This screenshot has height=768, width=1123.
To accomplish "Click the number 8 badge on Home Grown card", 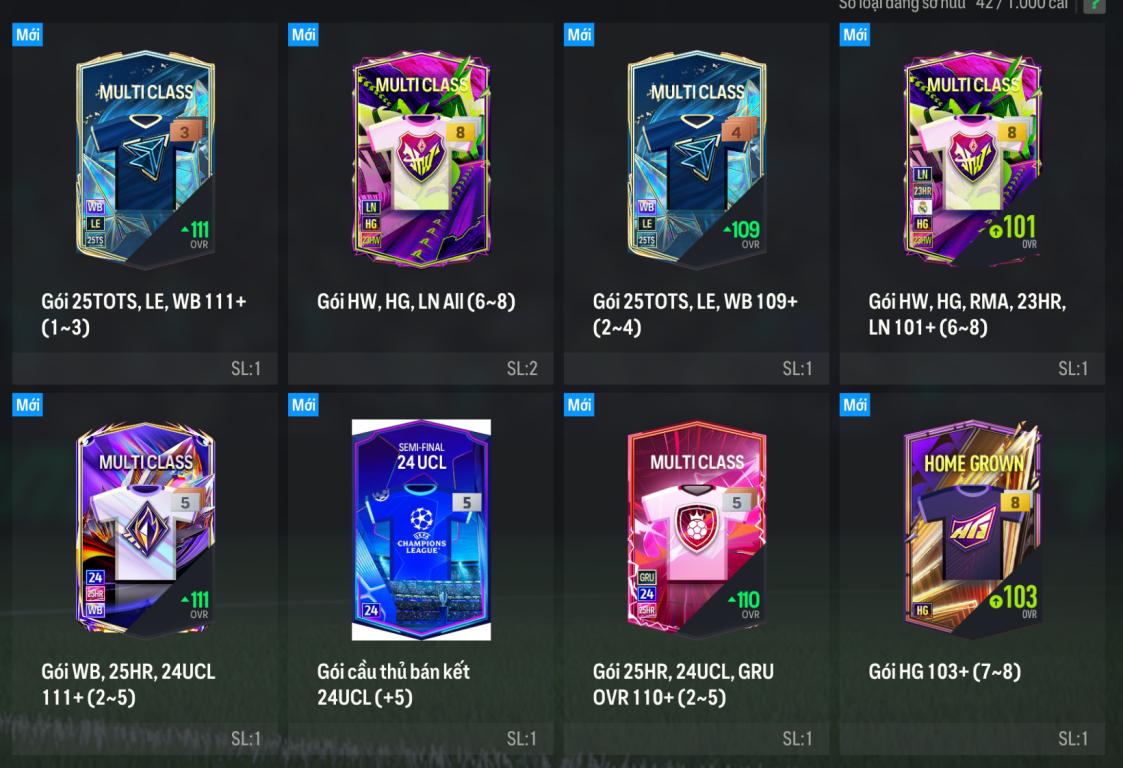I will (x=1015, y=502).
